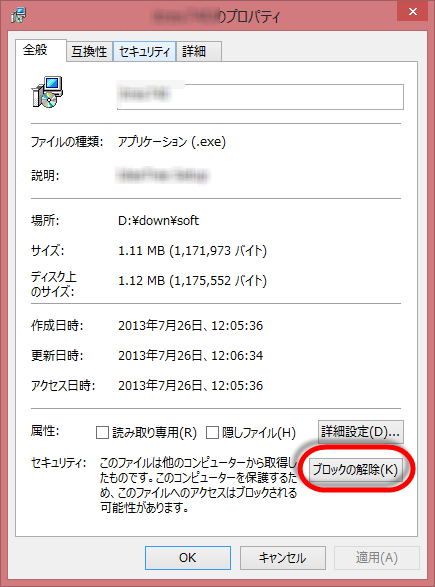Open 詳細設定(D)... advanced attributes
Viewport: 435px width, 587px height.
(x=361, y=432)
